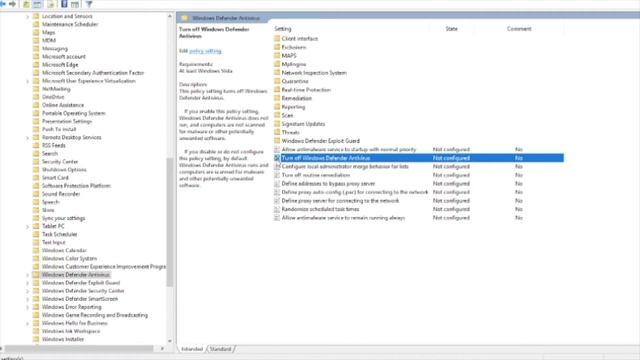
Task: Expand Microsoft User Experience Virtualization node
Action: [x=28, y=81]
